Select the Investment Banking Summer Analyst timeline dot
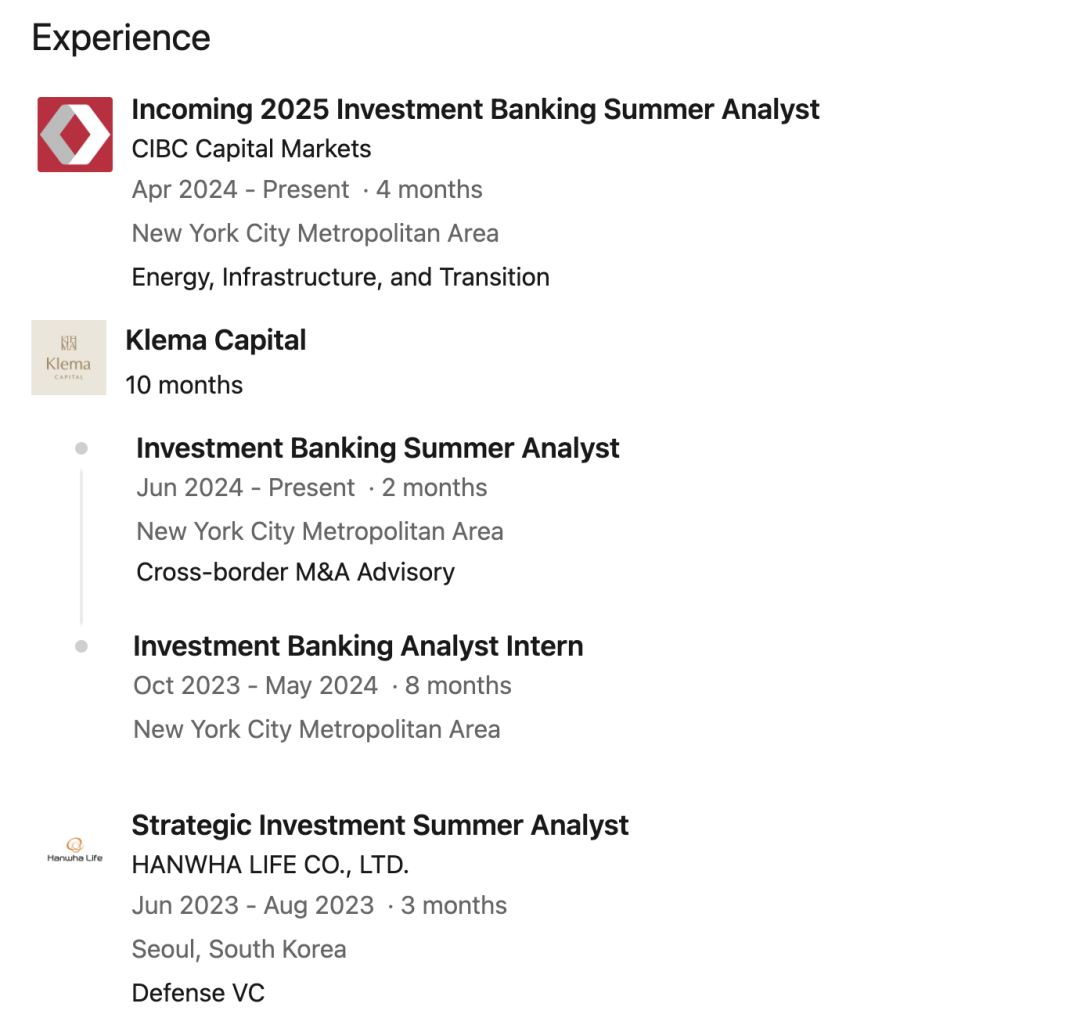Image resolution: width=1080 pixels, height=1025 pixels. [x=81, y=448]
